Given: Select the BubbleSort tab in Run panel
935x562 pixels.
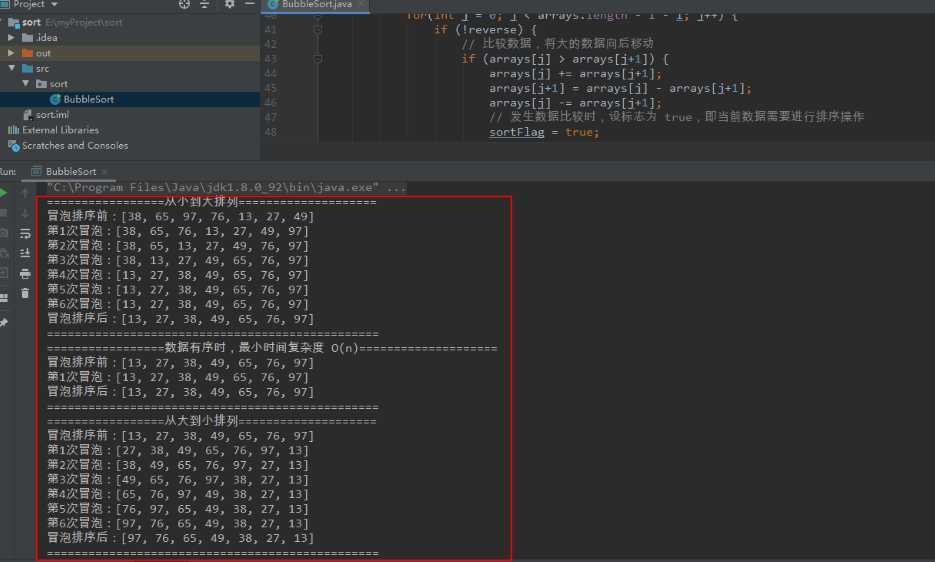Looking at the screenshot, I should pyautogui.click(x=70, y=172).
